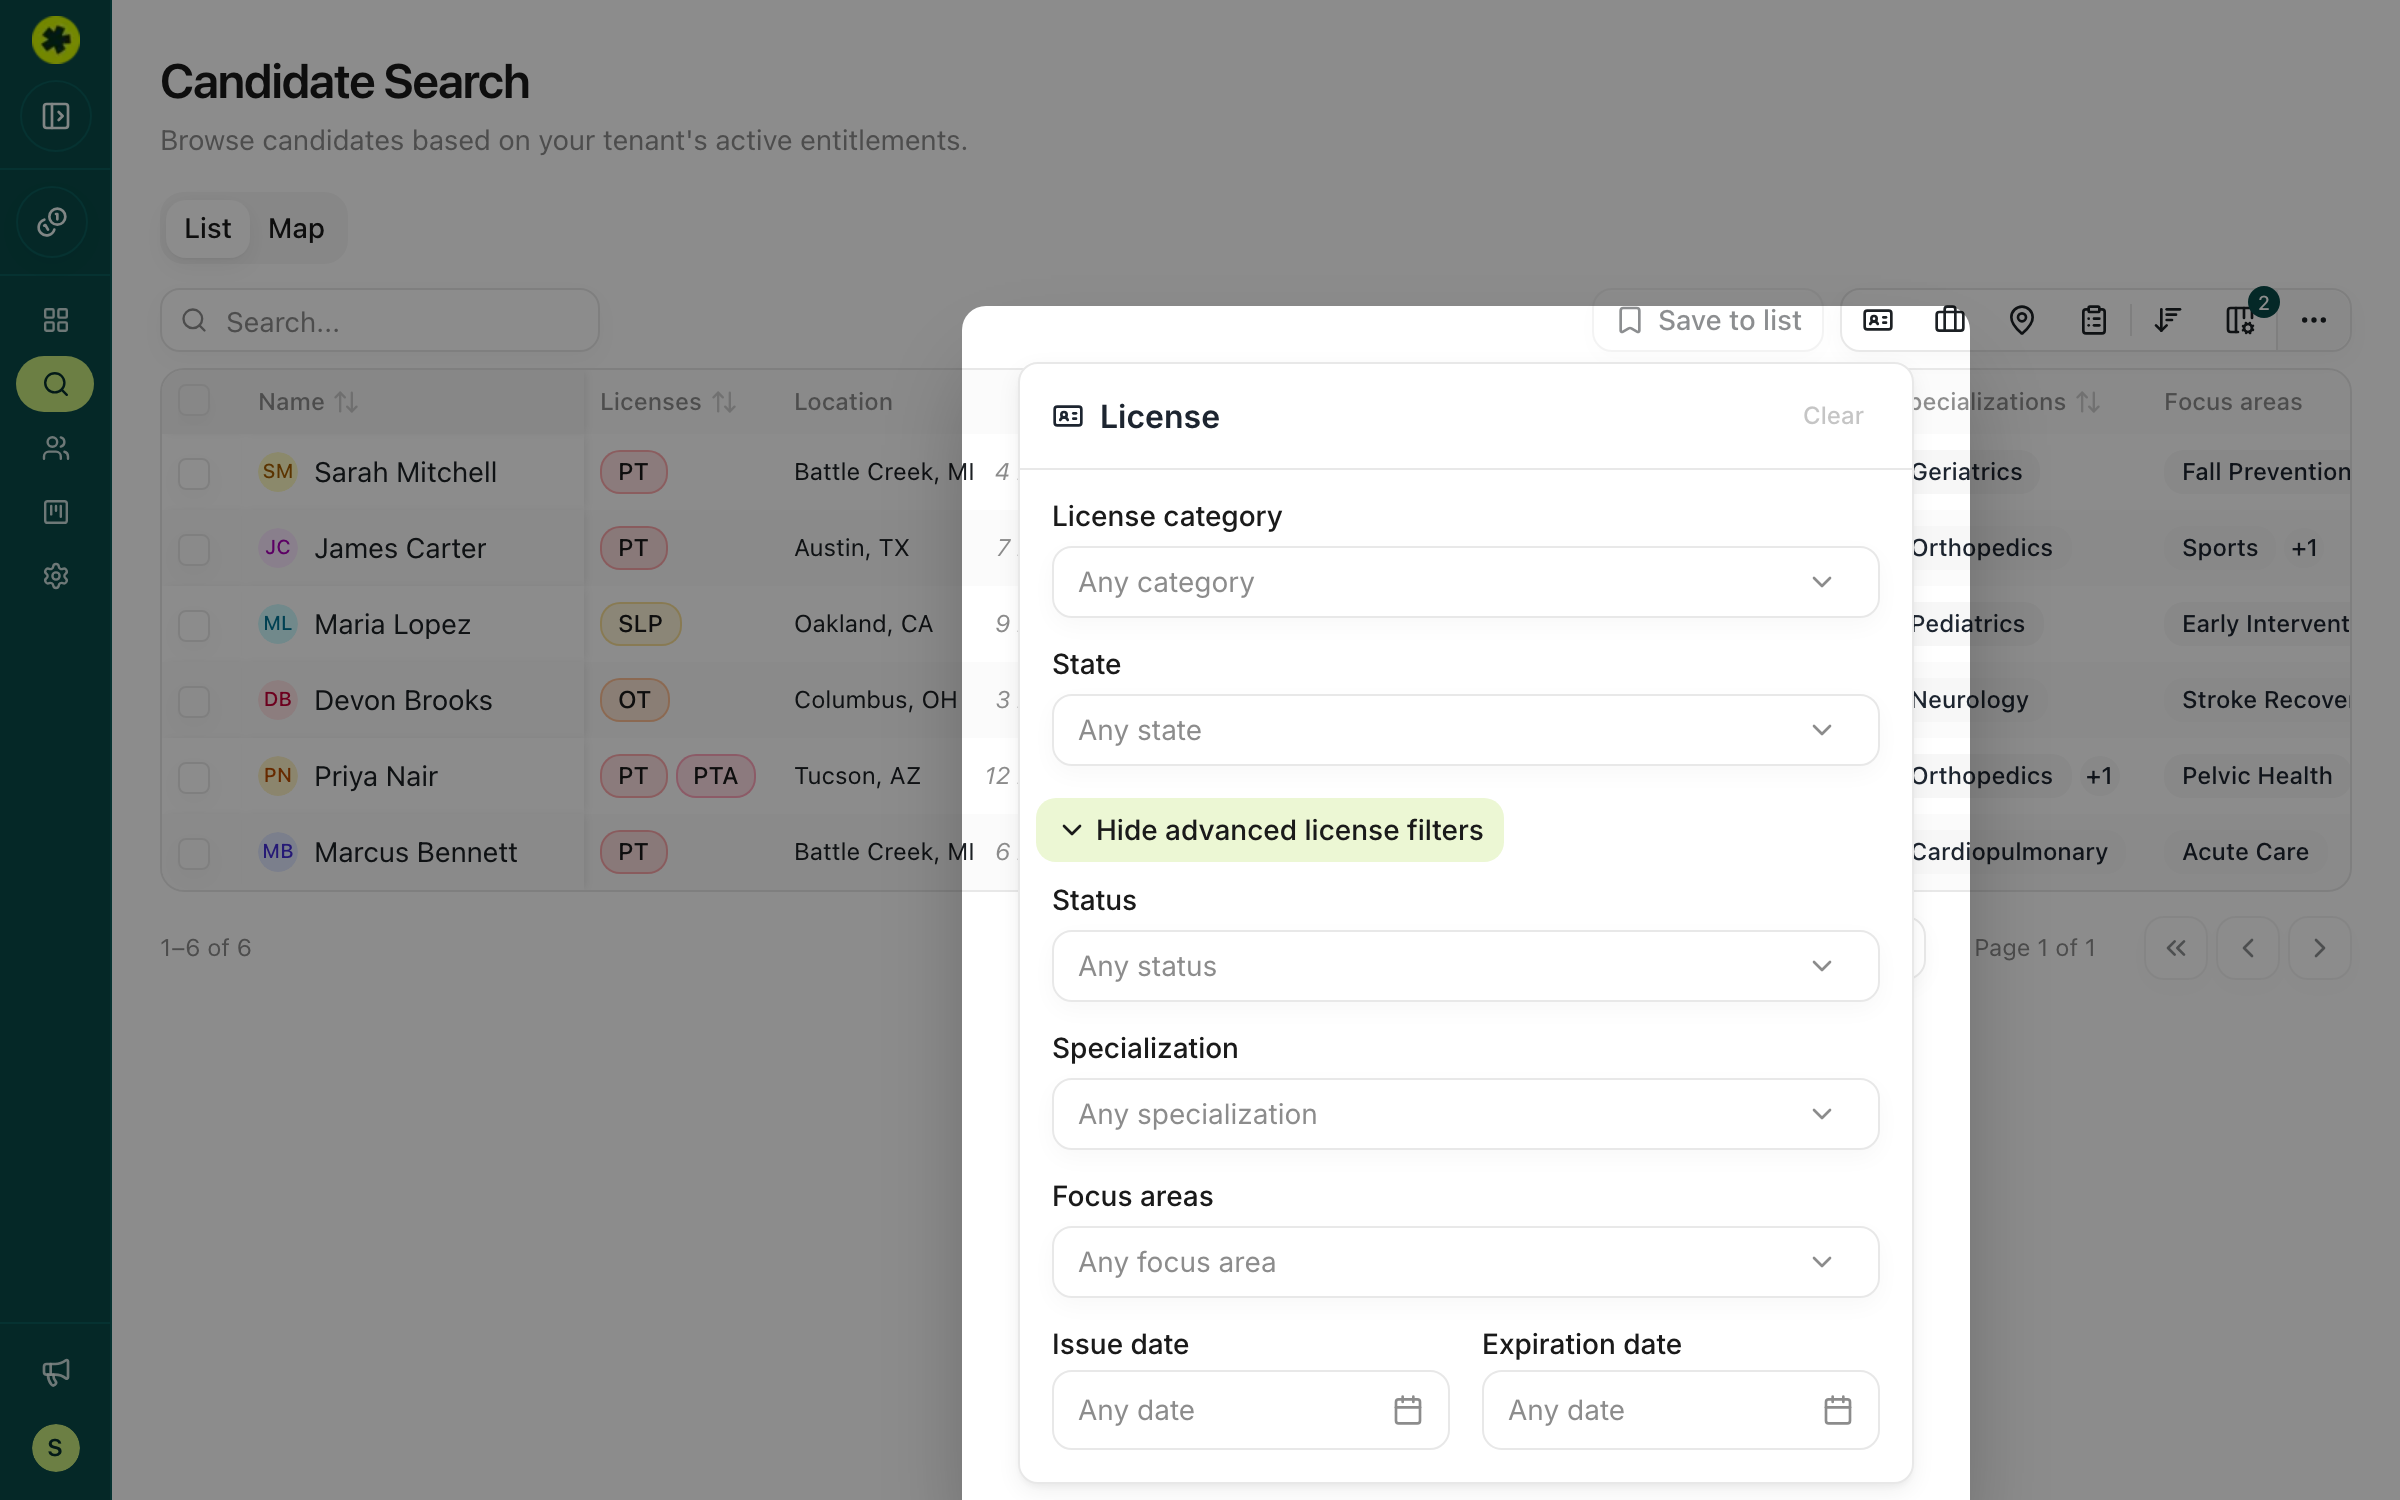Sort by Specializations column arrows

[x=2088, y=402]
